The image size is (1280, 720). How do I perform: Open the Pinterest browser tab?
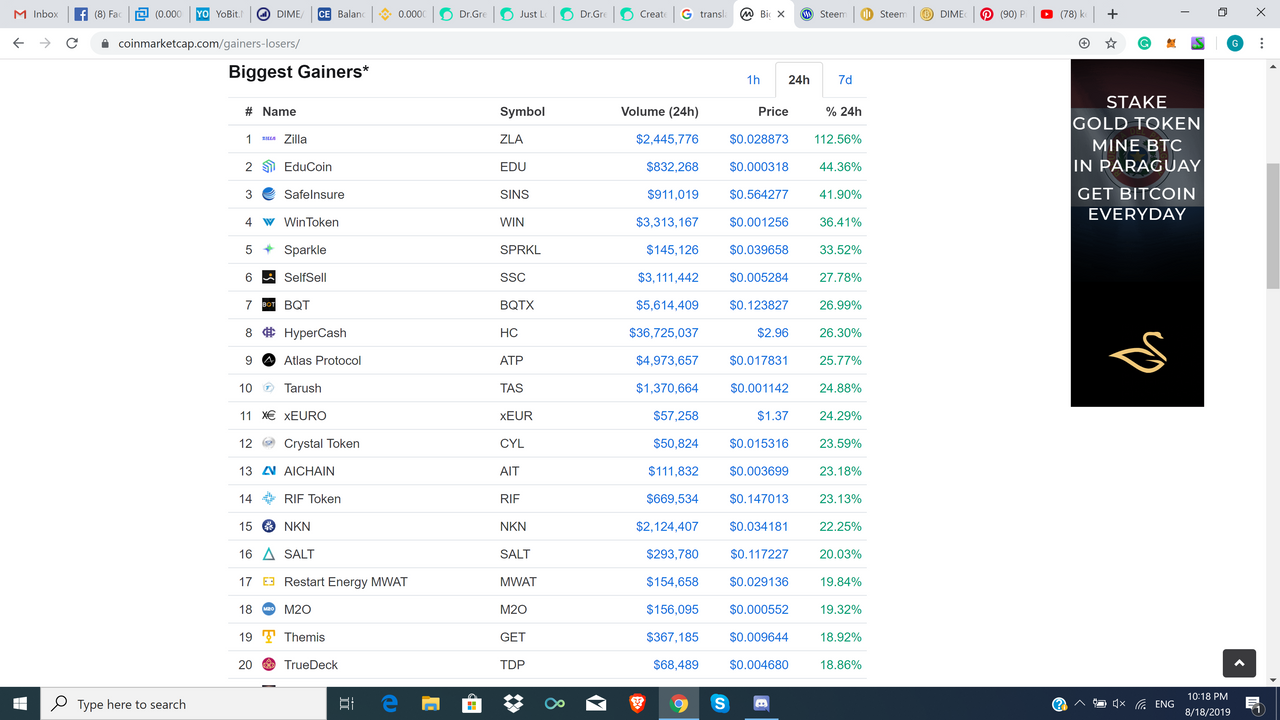point(1003,14)
